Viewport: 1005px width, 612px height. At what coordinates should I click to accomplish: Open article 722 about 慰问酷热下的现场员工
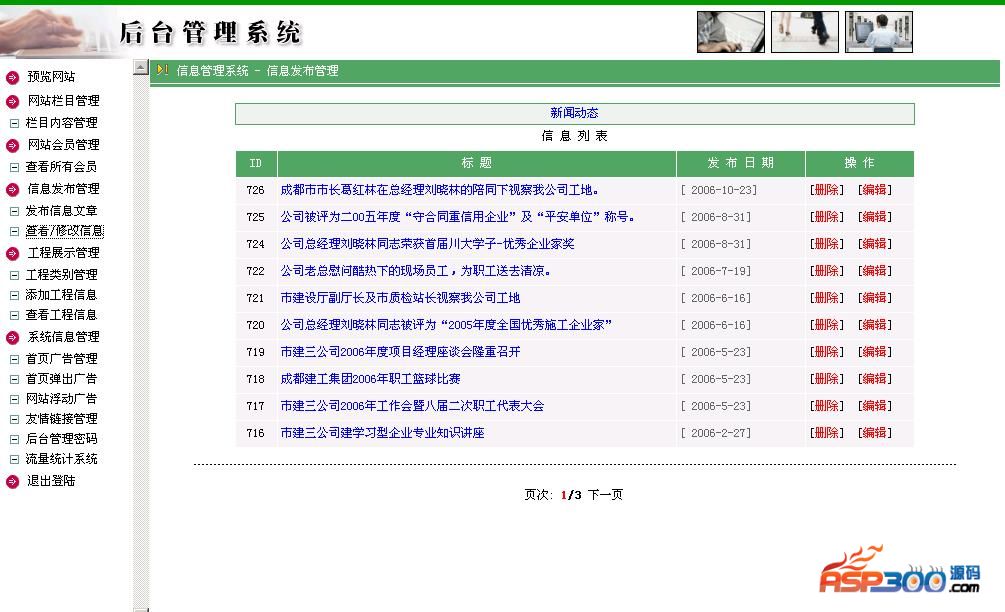[415, 271]
